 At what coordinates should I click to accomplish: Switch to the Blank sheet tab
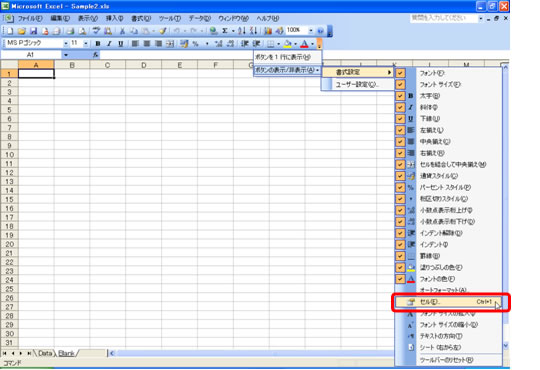click(66, 353)
